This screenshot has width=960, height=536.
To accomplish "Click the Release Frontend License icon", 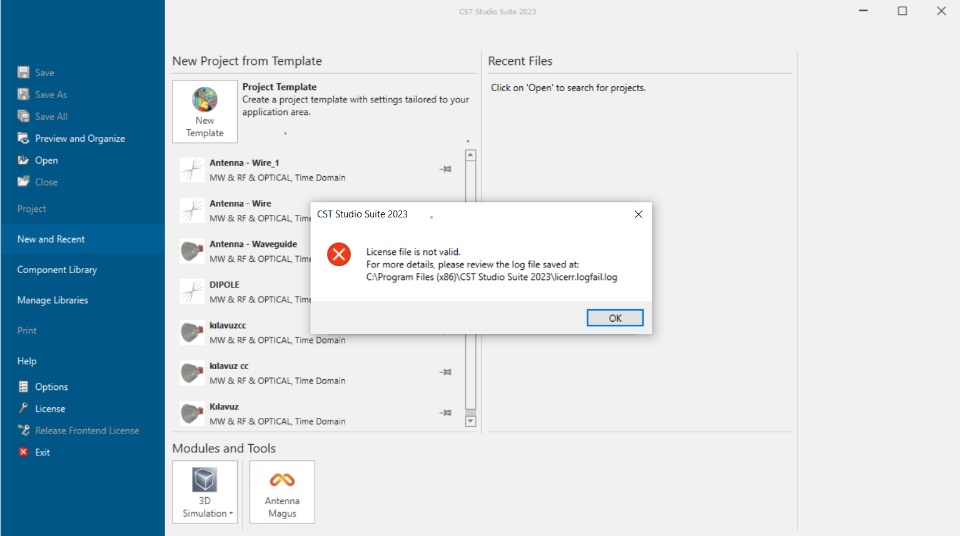I will [23, 430].
